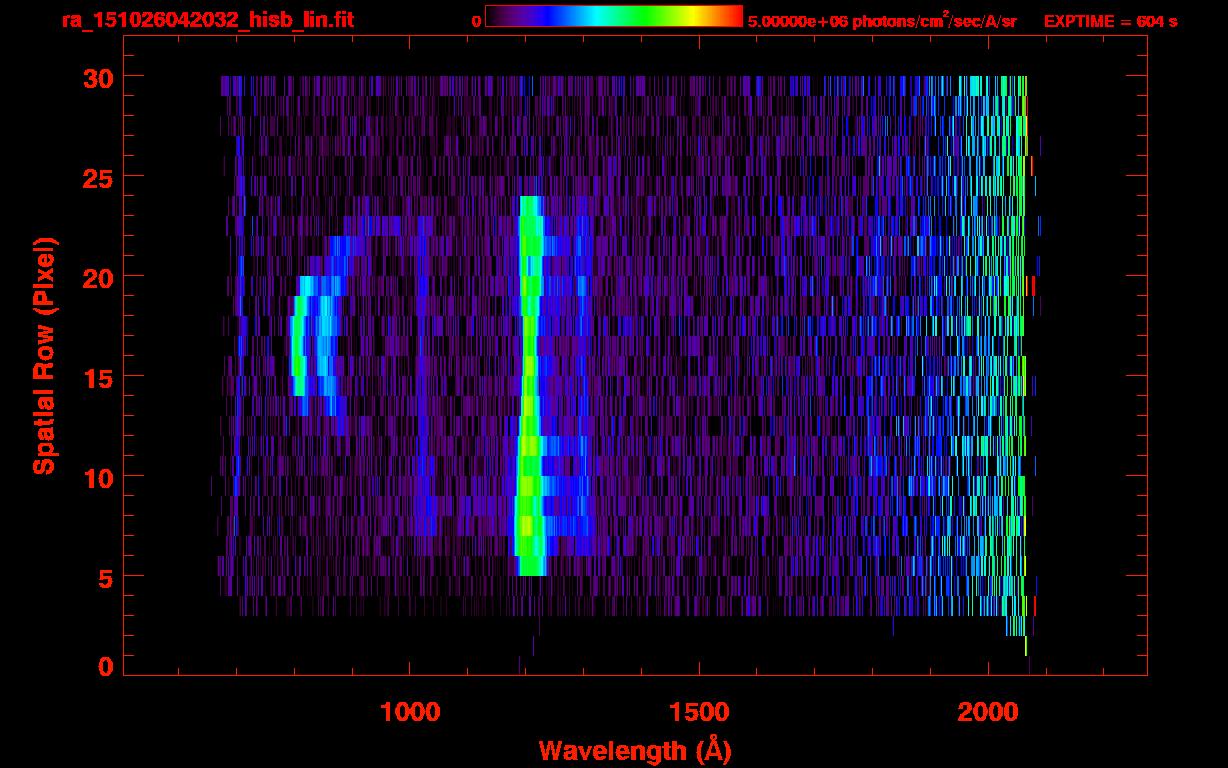This screenshot has height=768, width=1228.
Task: Click the spatial row 0 tick label
Action: 106,666
